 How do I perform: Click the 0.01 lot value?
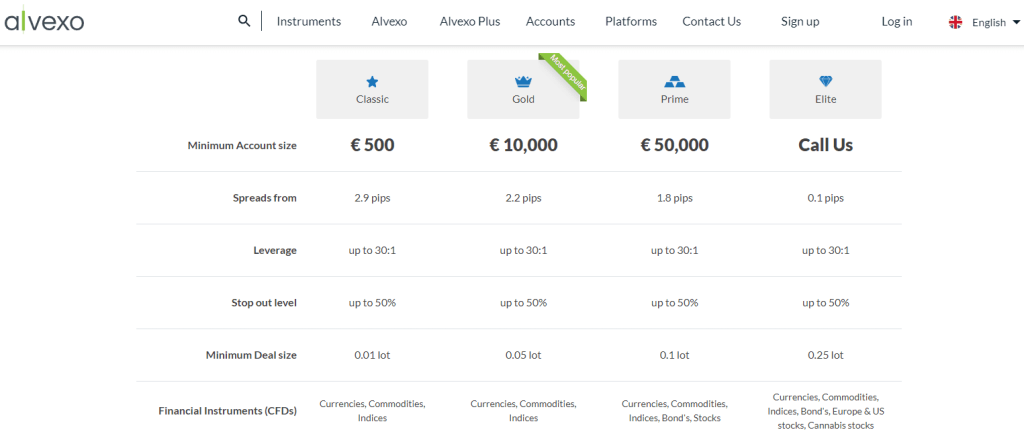click(372, 356)
